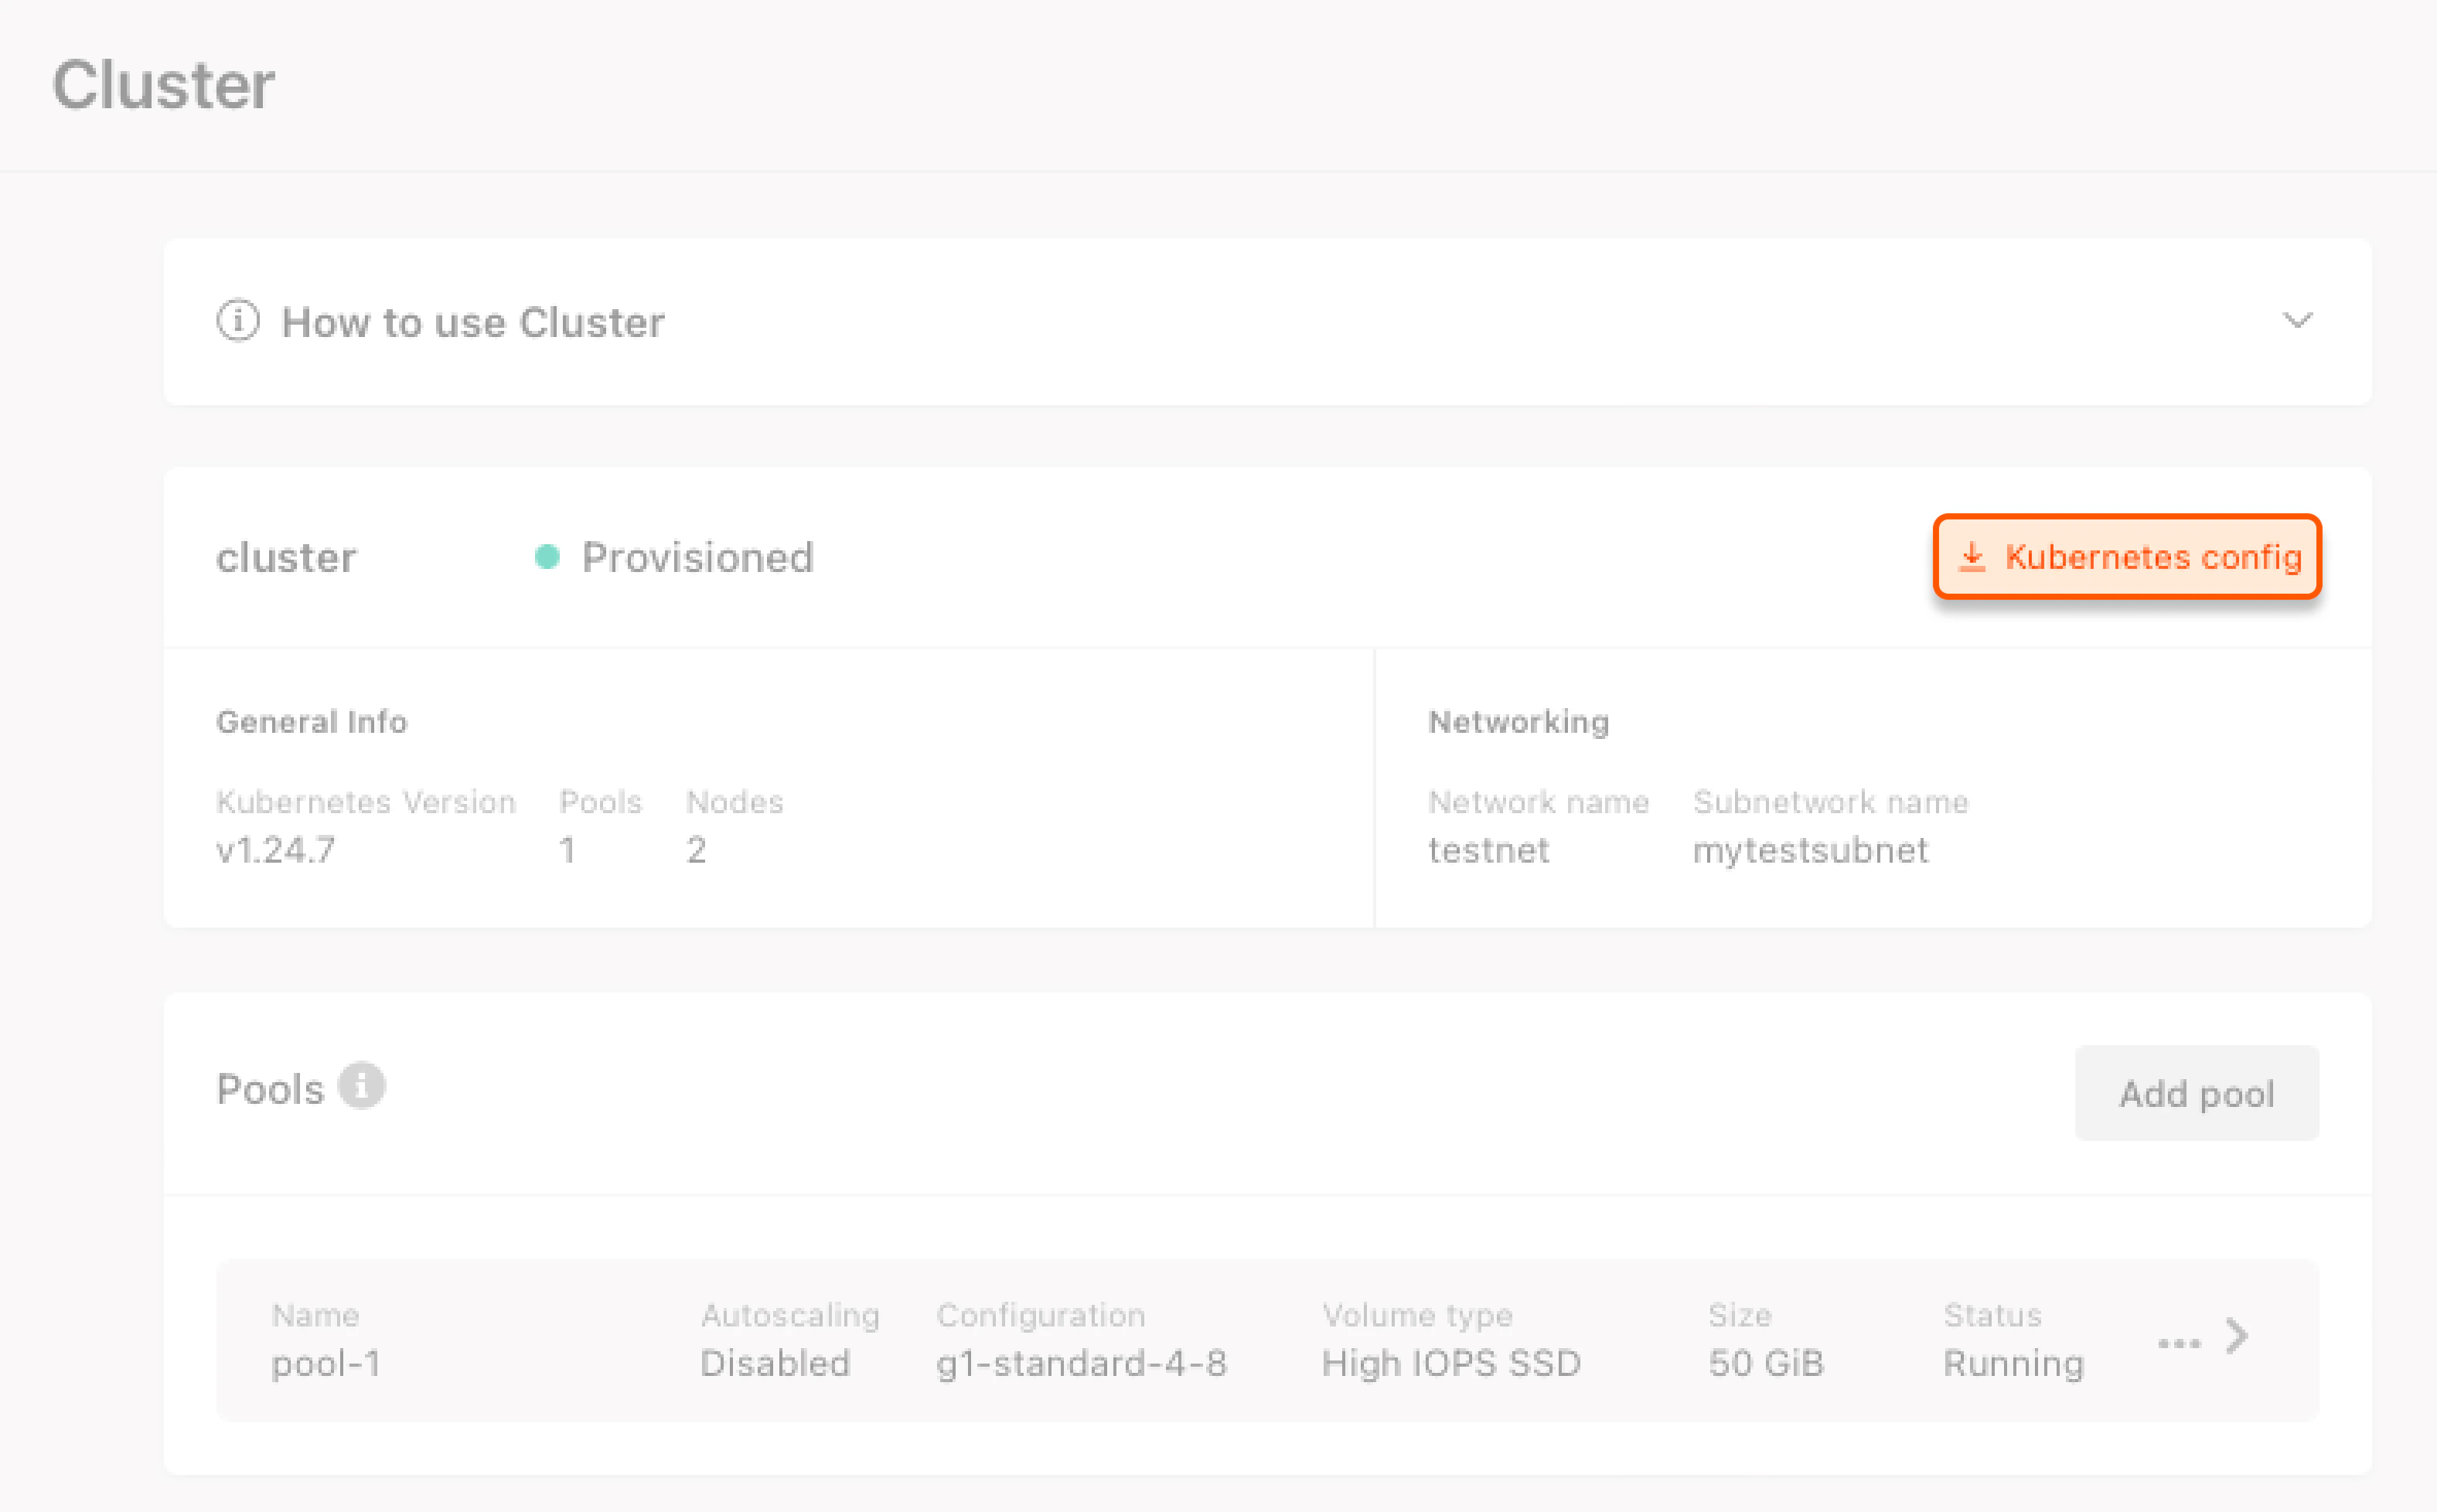Viewport: 2437px width, 1512px height.
Task: Click the How to use Cluster title
Action: click(473, 322)
